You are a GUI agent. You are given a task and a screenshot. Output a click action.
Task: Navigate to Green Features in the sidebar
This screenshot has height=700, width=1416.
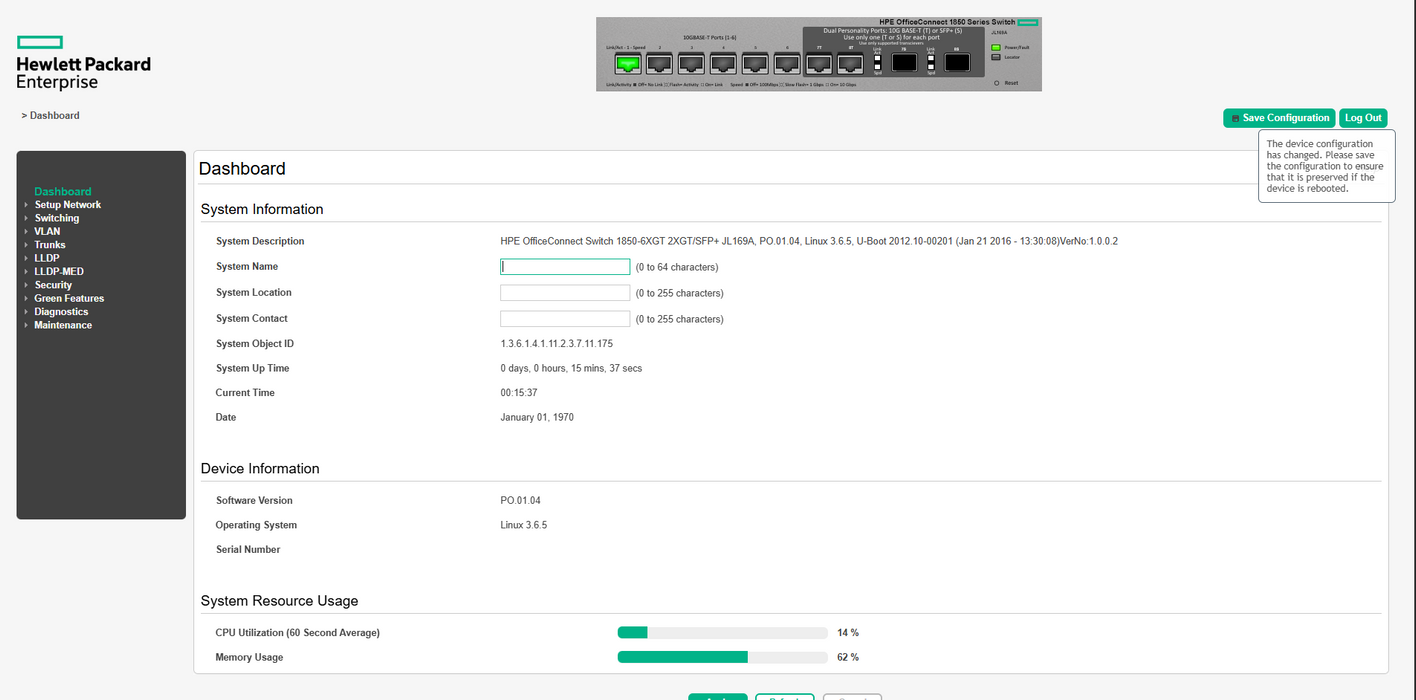pyautogui.click(x=68, y=297)
